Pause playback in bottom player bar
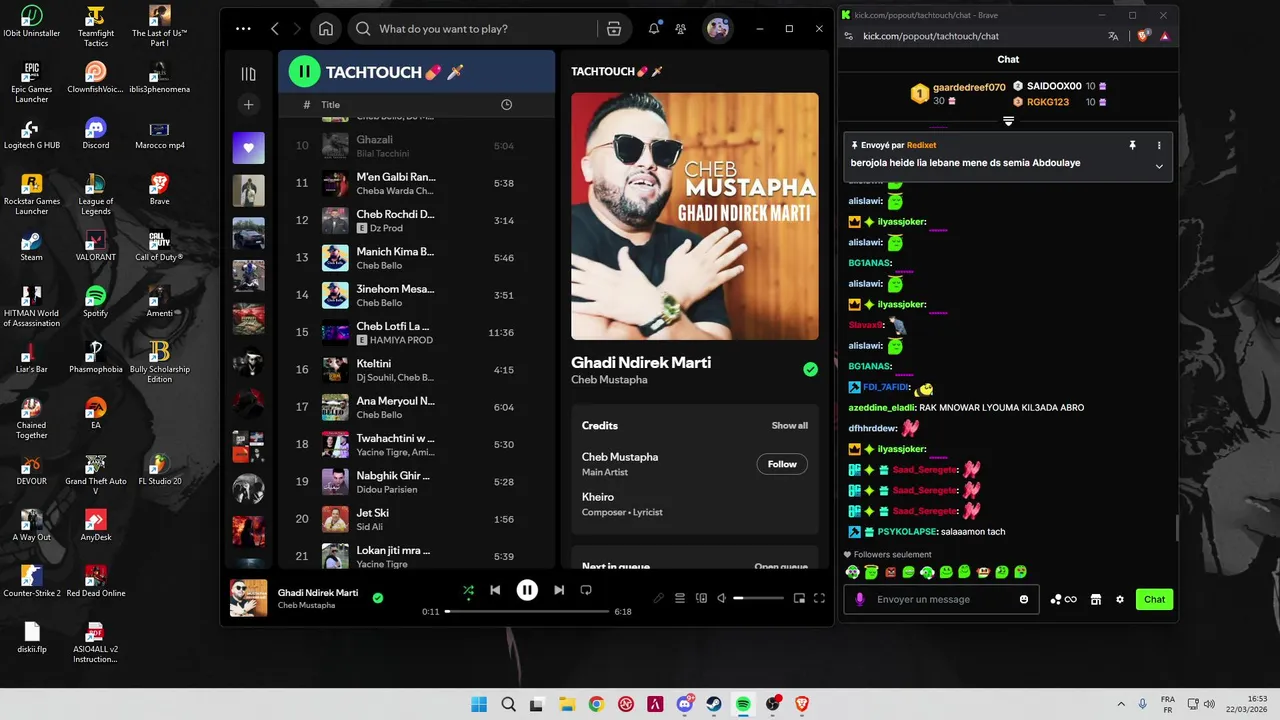 point(527,590)
